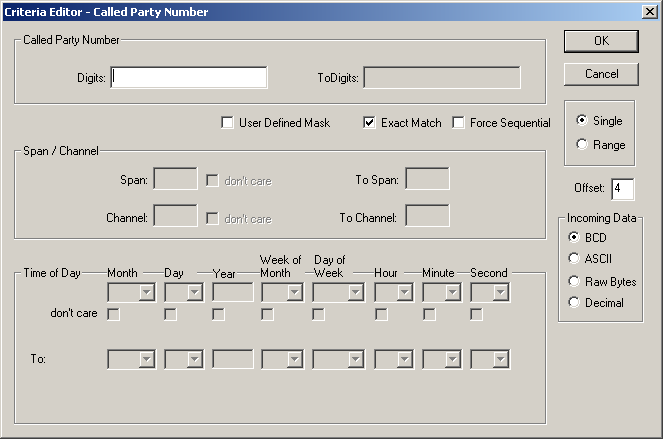Screen dimensions: 663x439
Task: Enable the Force Sequential checkbox
Action: pos(459,123)
